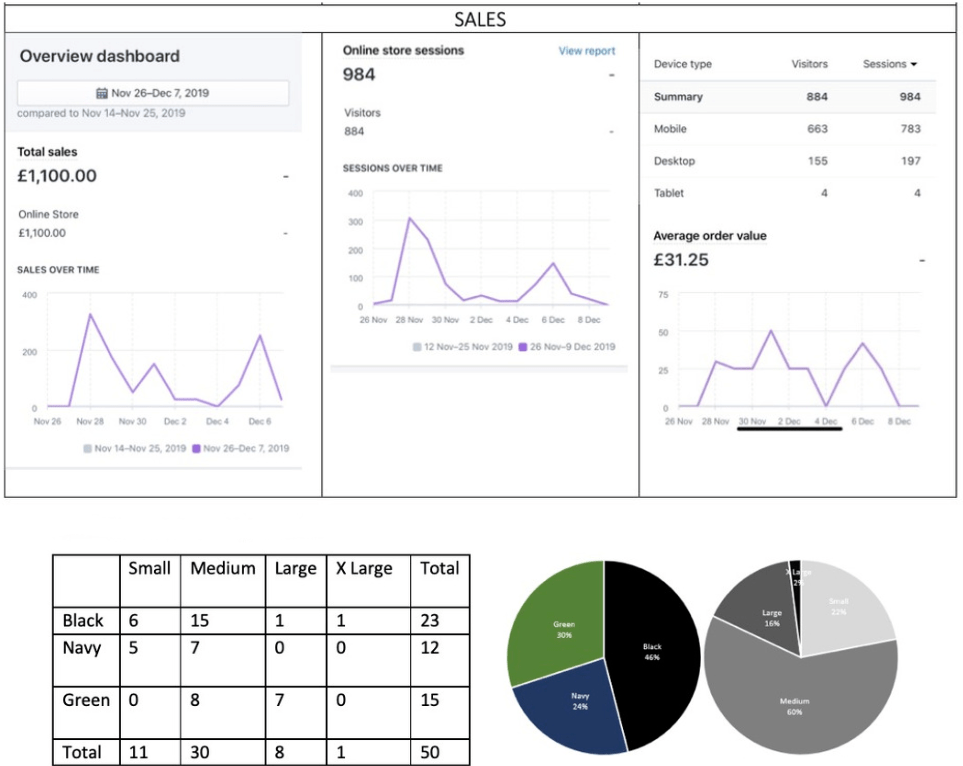Screen dimensions: 963x766
Task: Open the View report link
Action: click(x=587, y=51)
